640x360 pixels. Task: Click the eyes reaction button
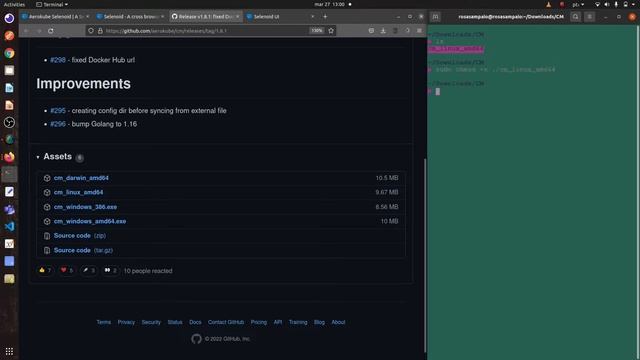tap(110, 270)
